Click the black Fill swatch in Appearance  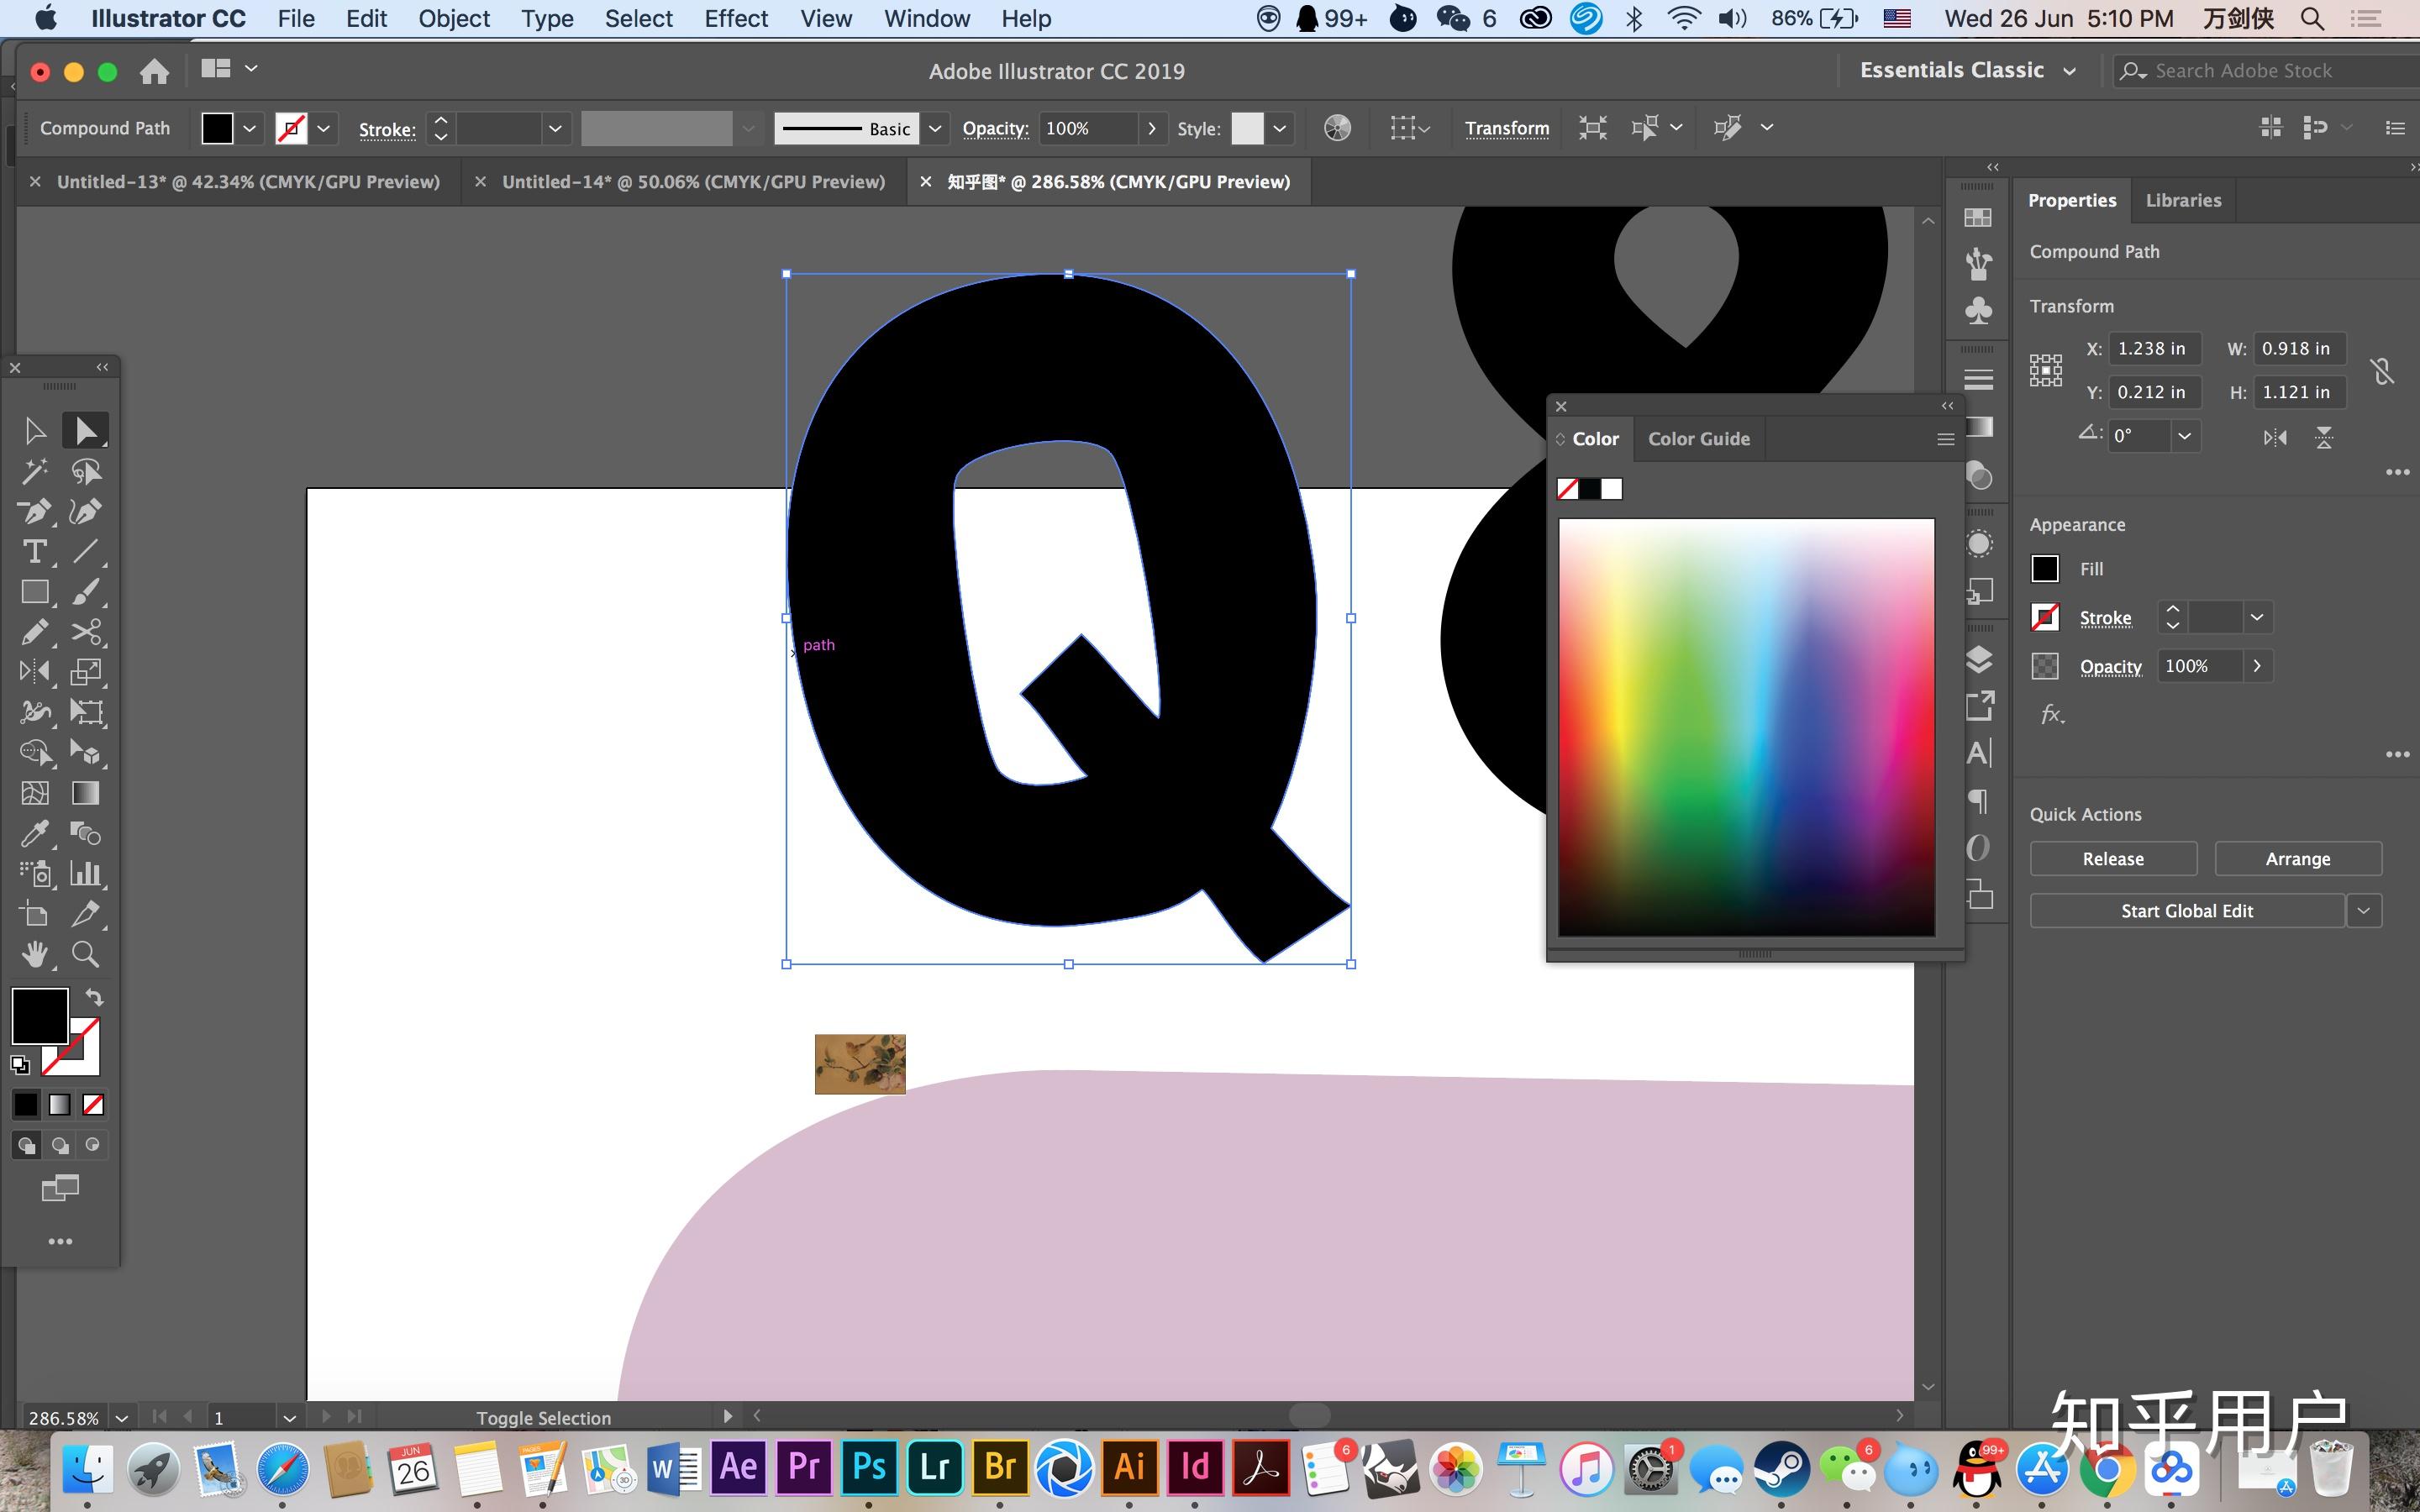pyautogui.click(x=2045, y=569)
